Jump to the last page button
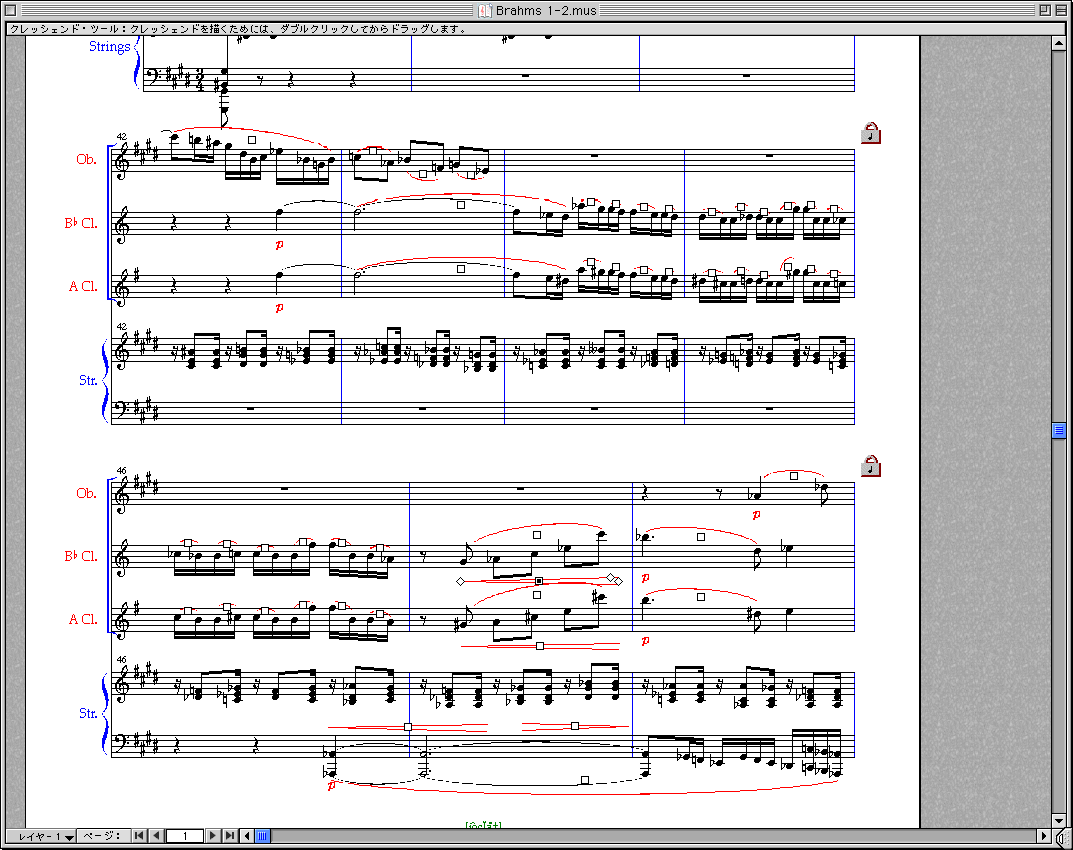 231,836
